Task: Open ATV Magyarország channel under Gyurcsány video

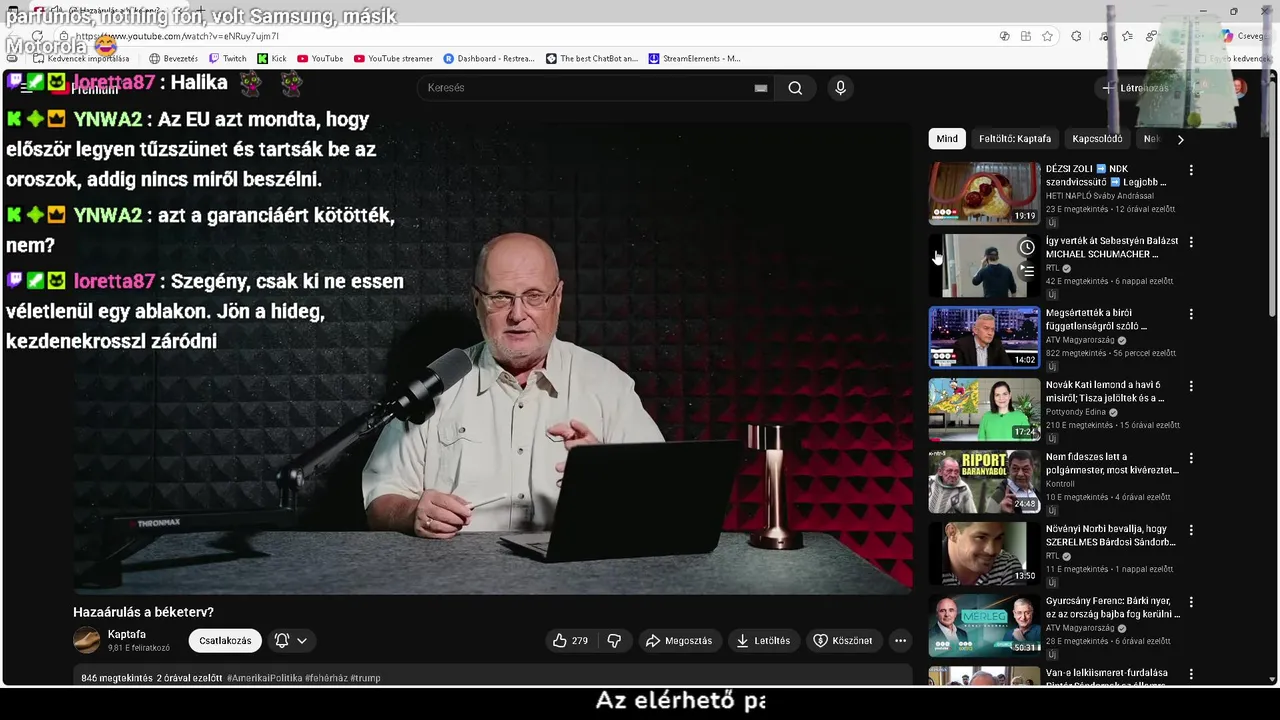Action: pos(1080,628)
